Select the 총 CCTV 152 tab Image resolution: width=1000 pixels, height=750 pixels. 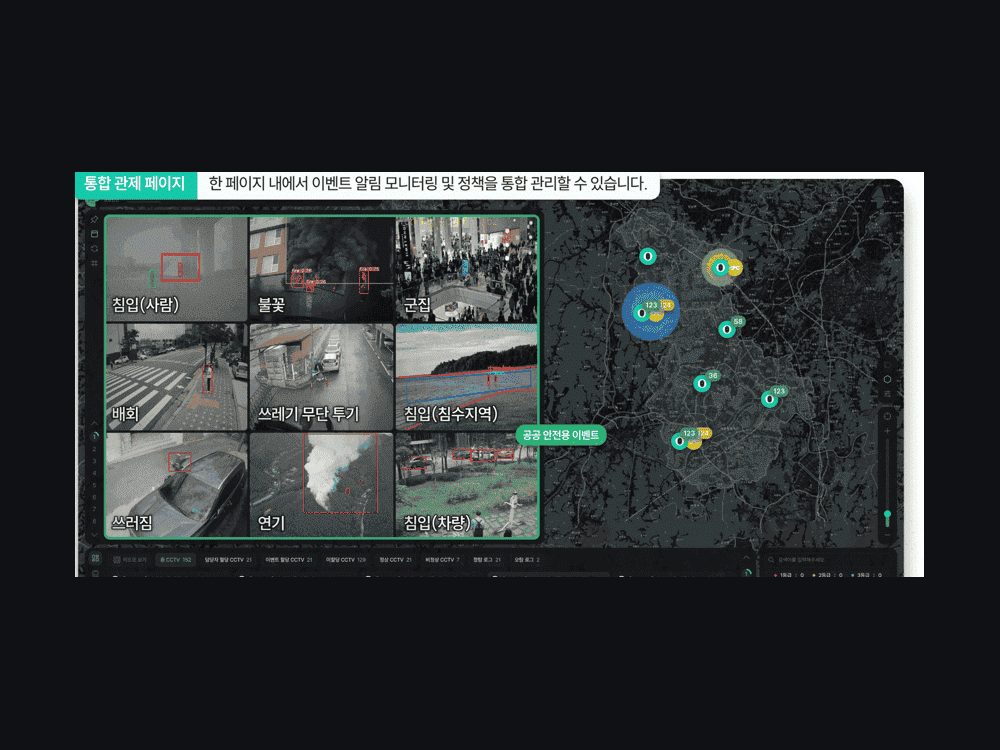click(175, 560)
